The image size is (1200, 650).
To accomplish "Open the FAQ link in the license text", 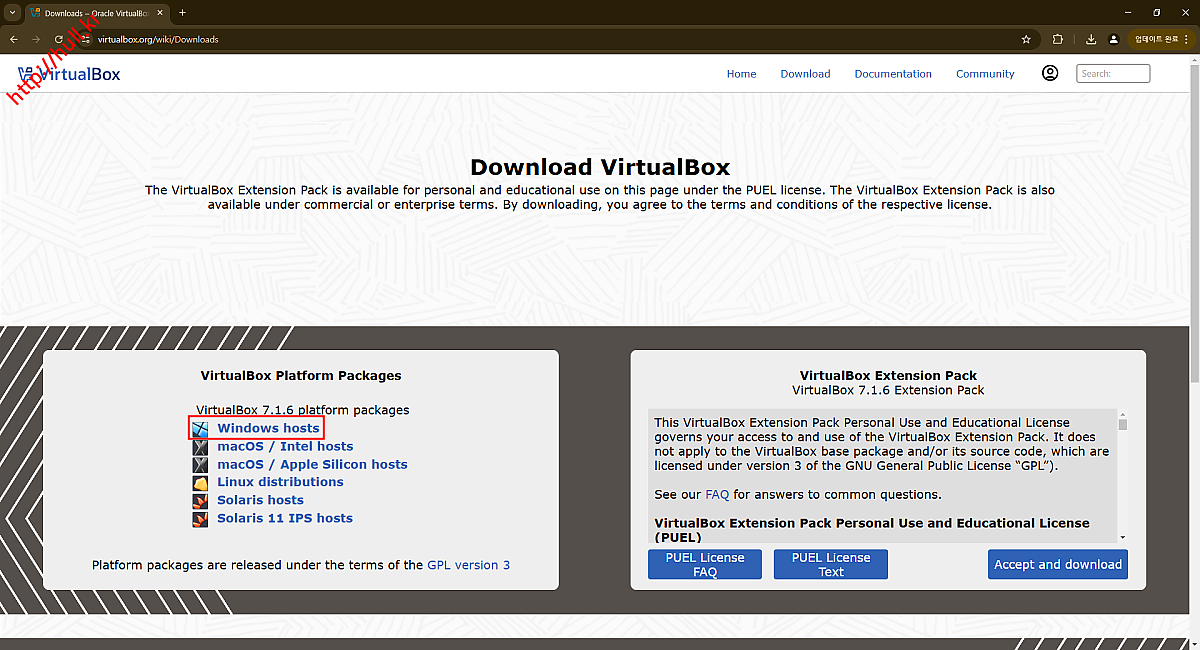I will pos(717,495).
